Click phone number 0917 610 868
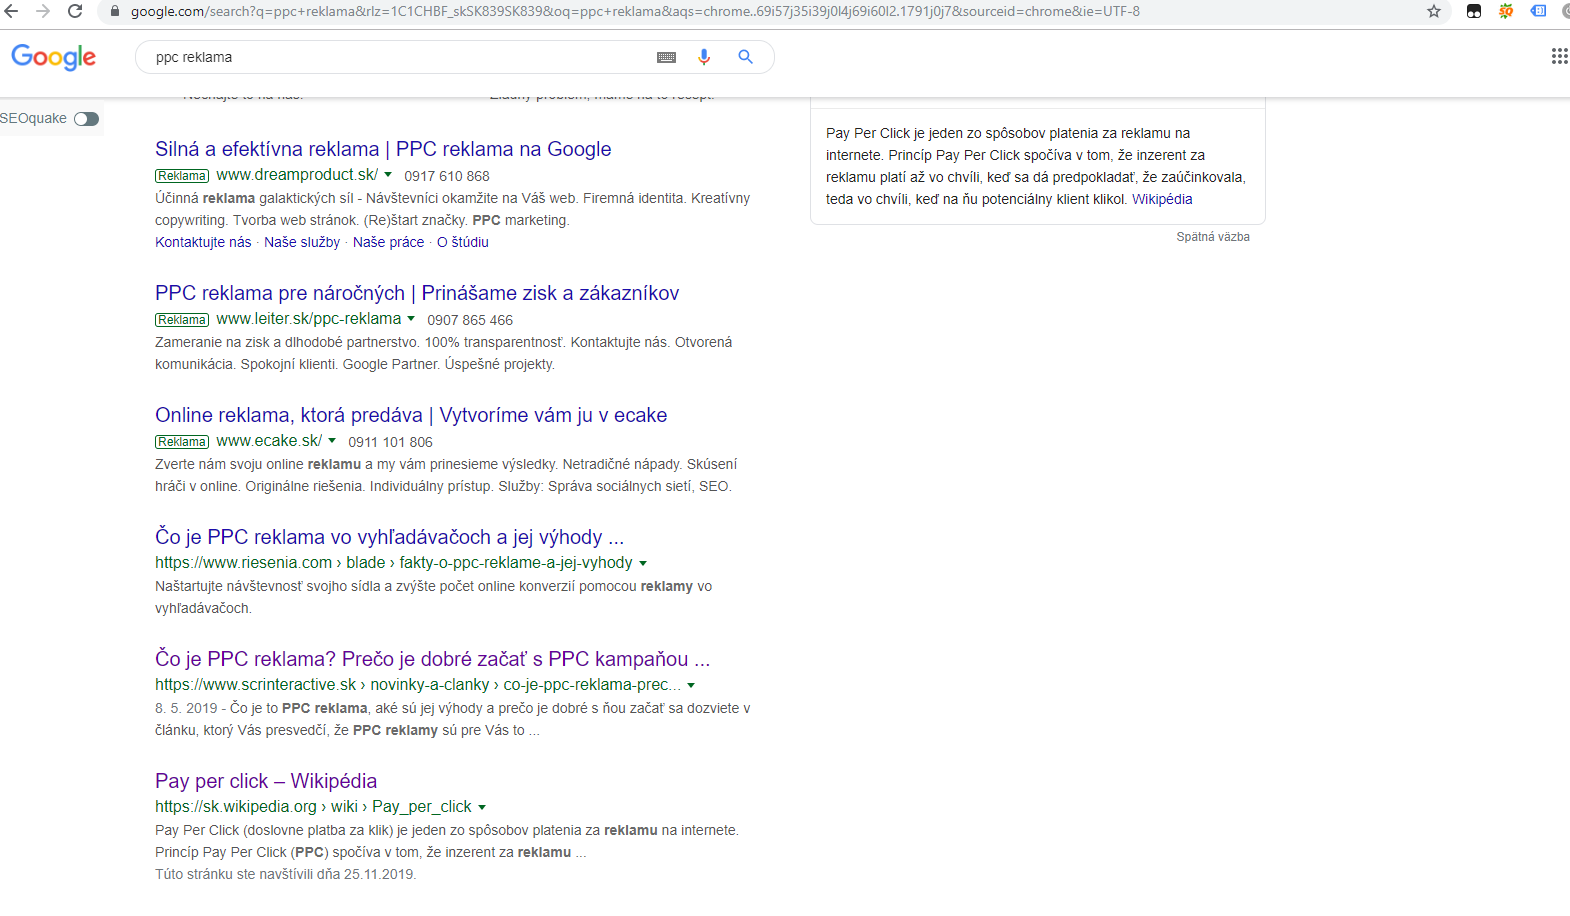The image size is (1570, 916). (x=447, y=176)
